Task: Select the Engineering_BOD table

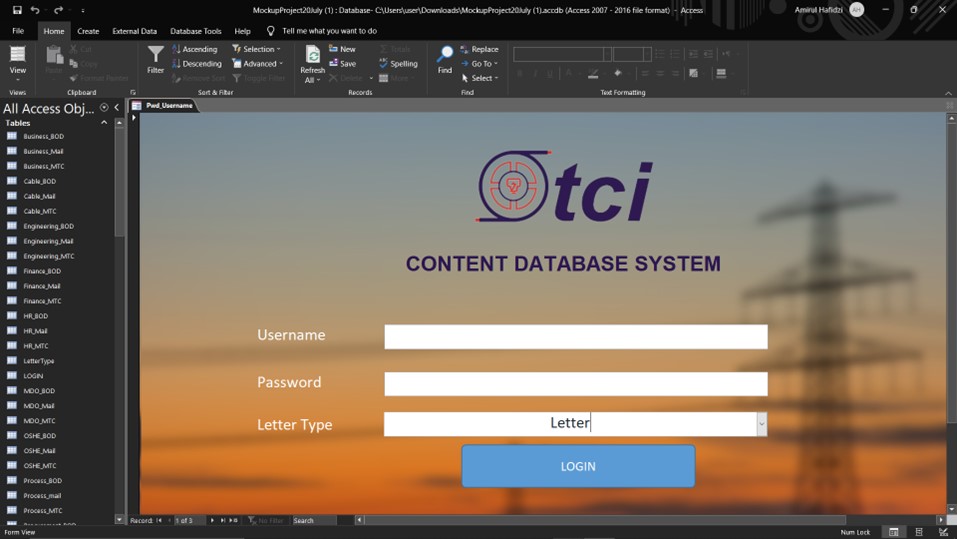Action: tap(48, 226)
